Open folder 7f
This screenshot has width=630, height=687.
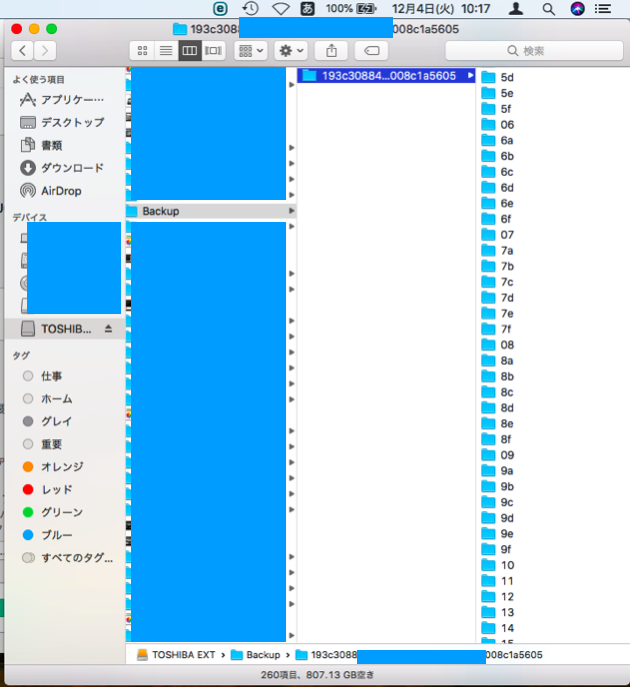point(496,329)
